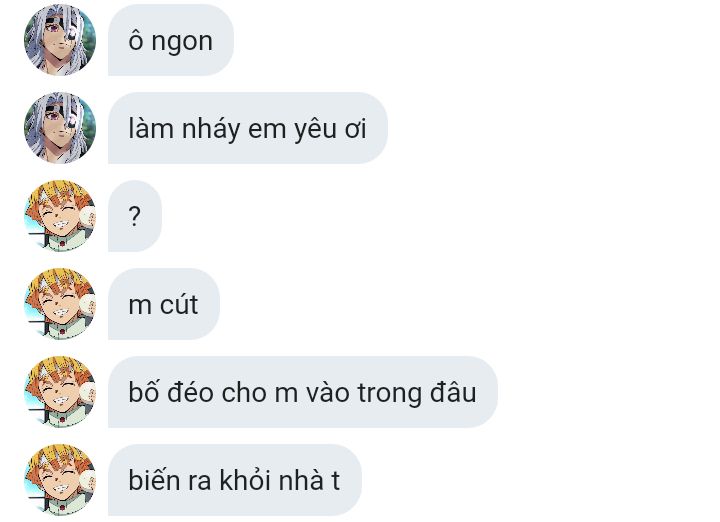Image resolution: width=720 pixels, height=522 pixels.
Task: Select the "ô ngon" message bubble
Action: pyautogui.click(x=171, y=40)
